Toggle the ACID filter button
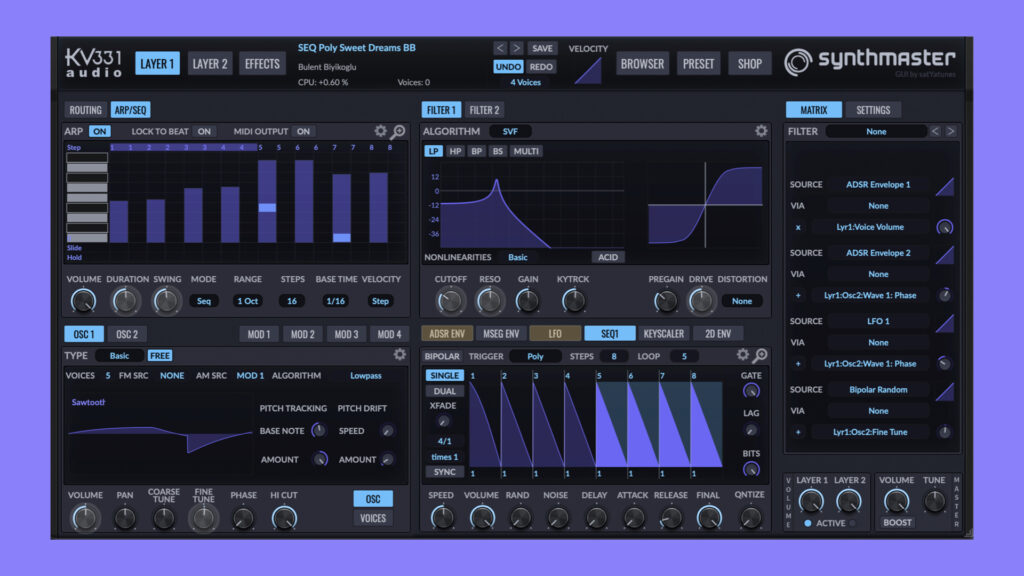Screen dimensions: 1024x576 pos(607,257)
